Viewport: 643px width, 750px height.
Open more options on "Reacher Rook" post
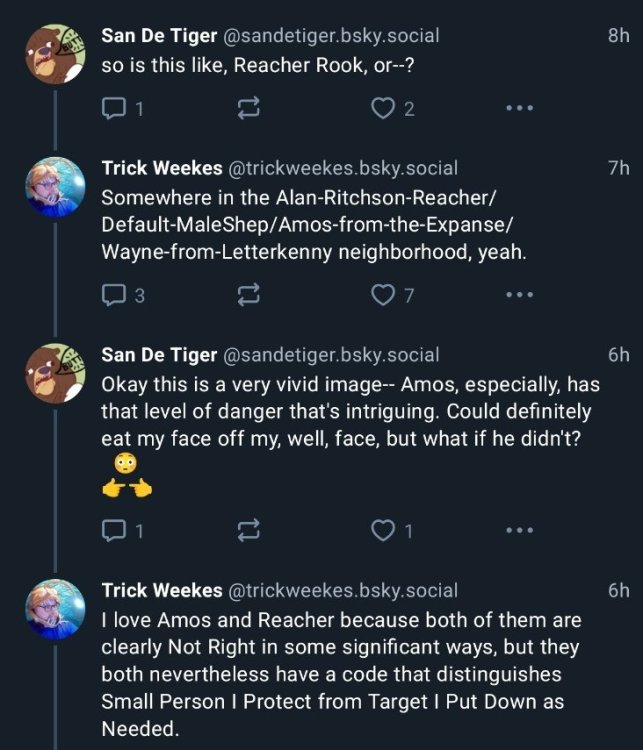(x=519, y=110)
